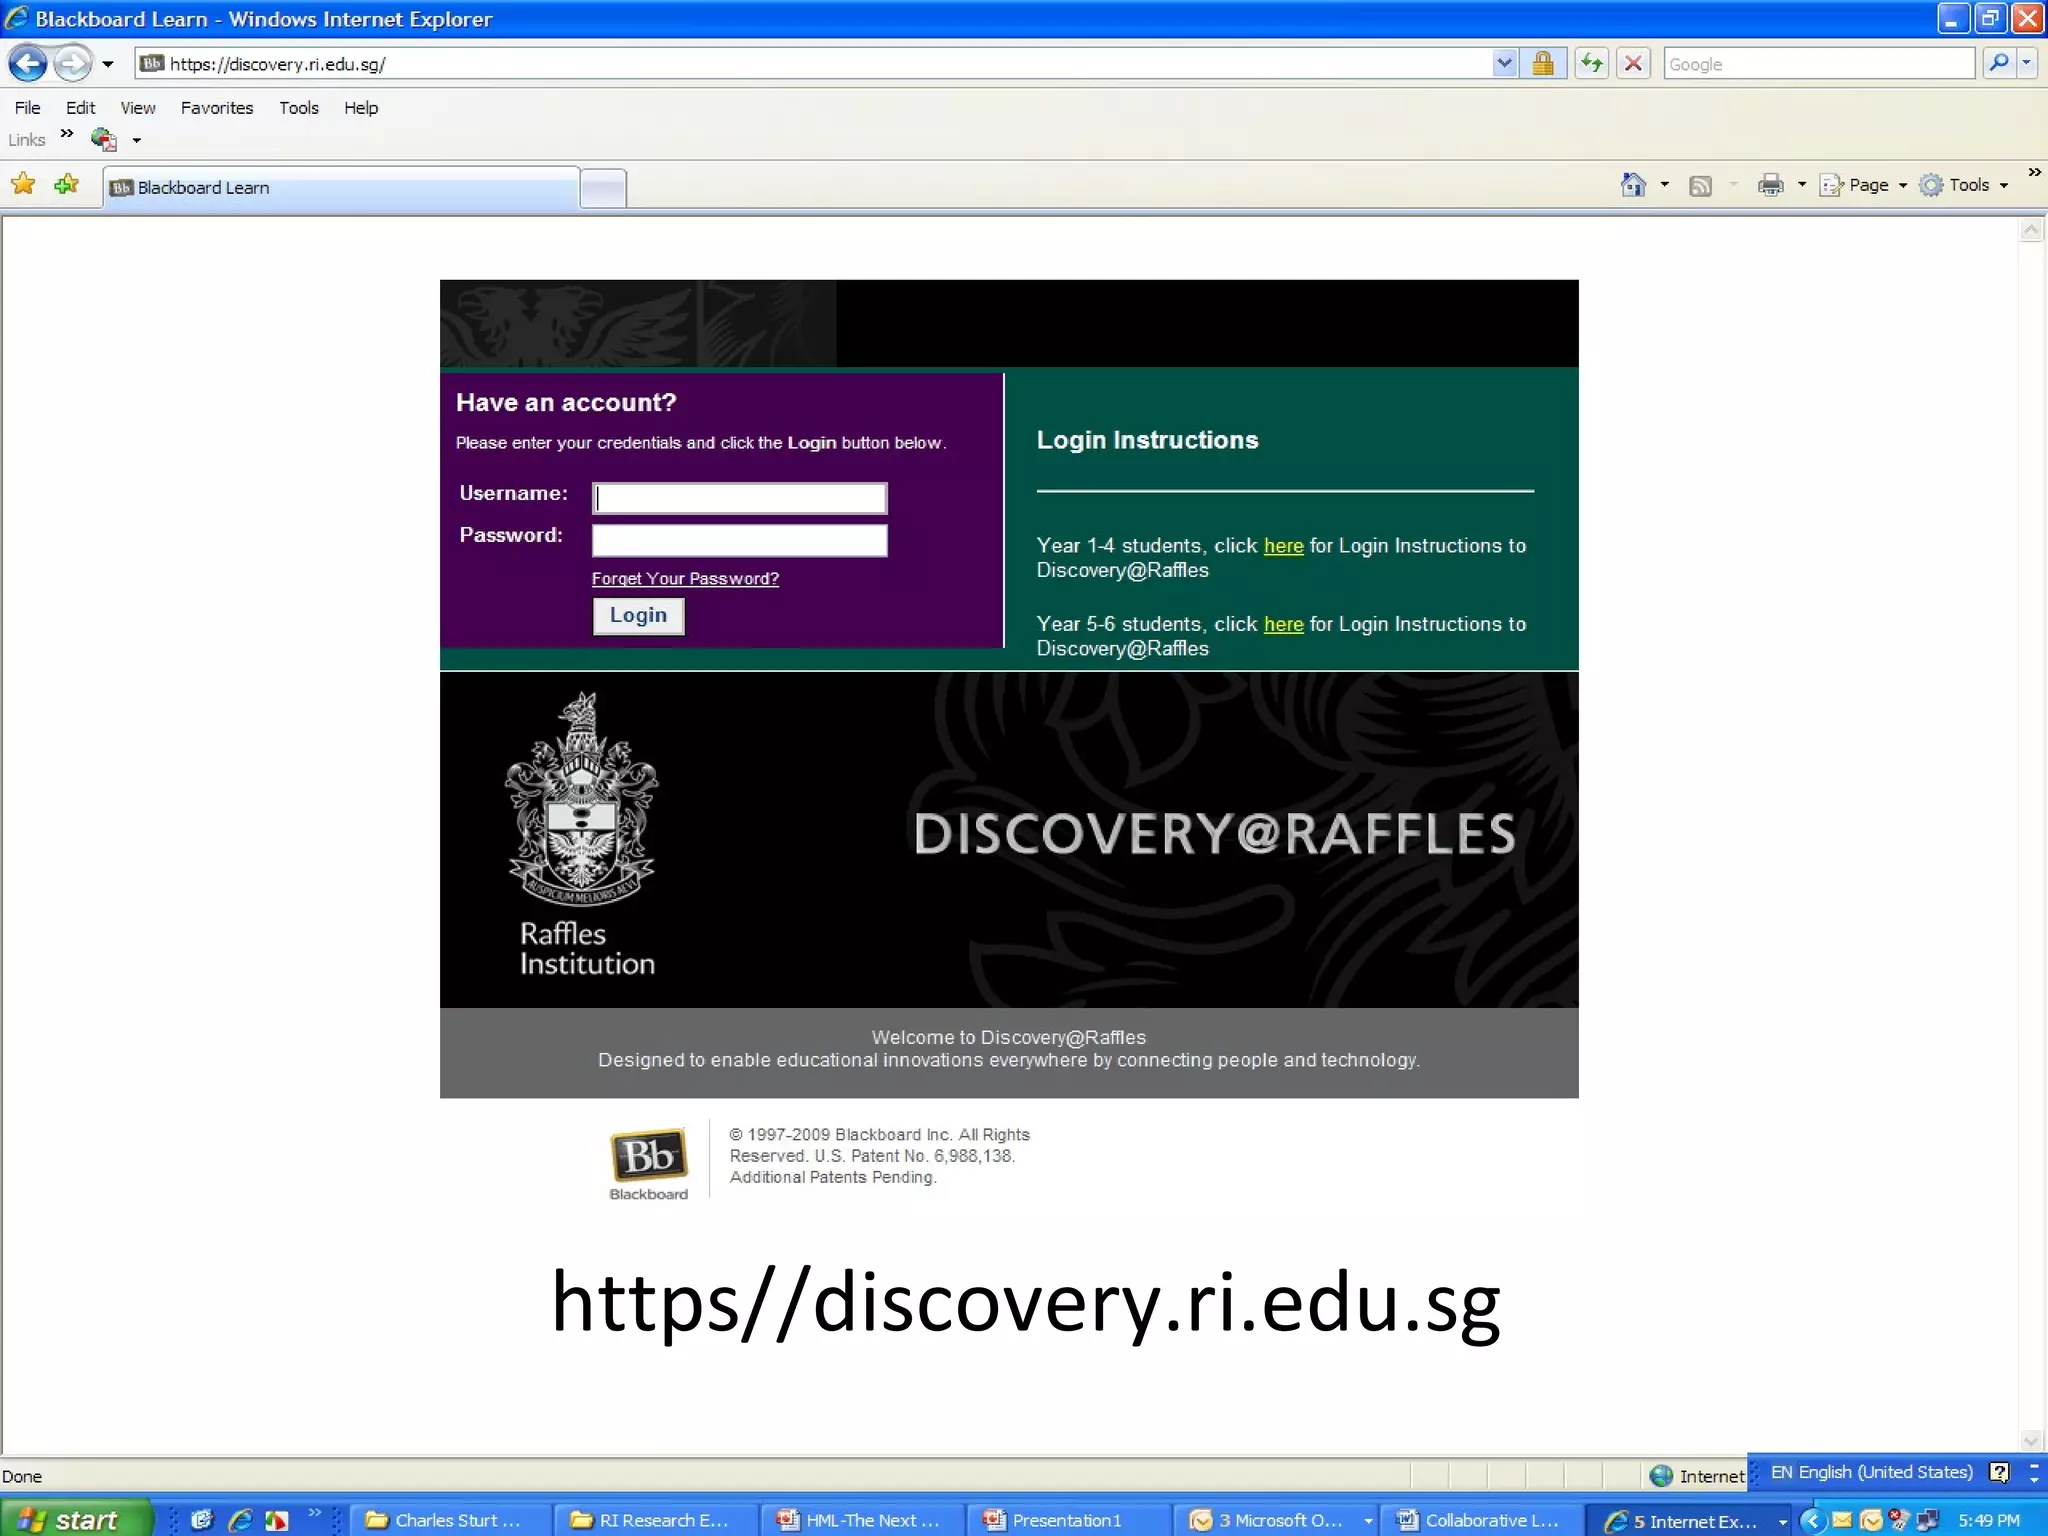Stop loading with the red X icon
Screen dimensions: 2048x1536
coord(1634,64)
